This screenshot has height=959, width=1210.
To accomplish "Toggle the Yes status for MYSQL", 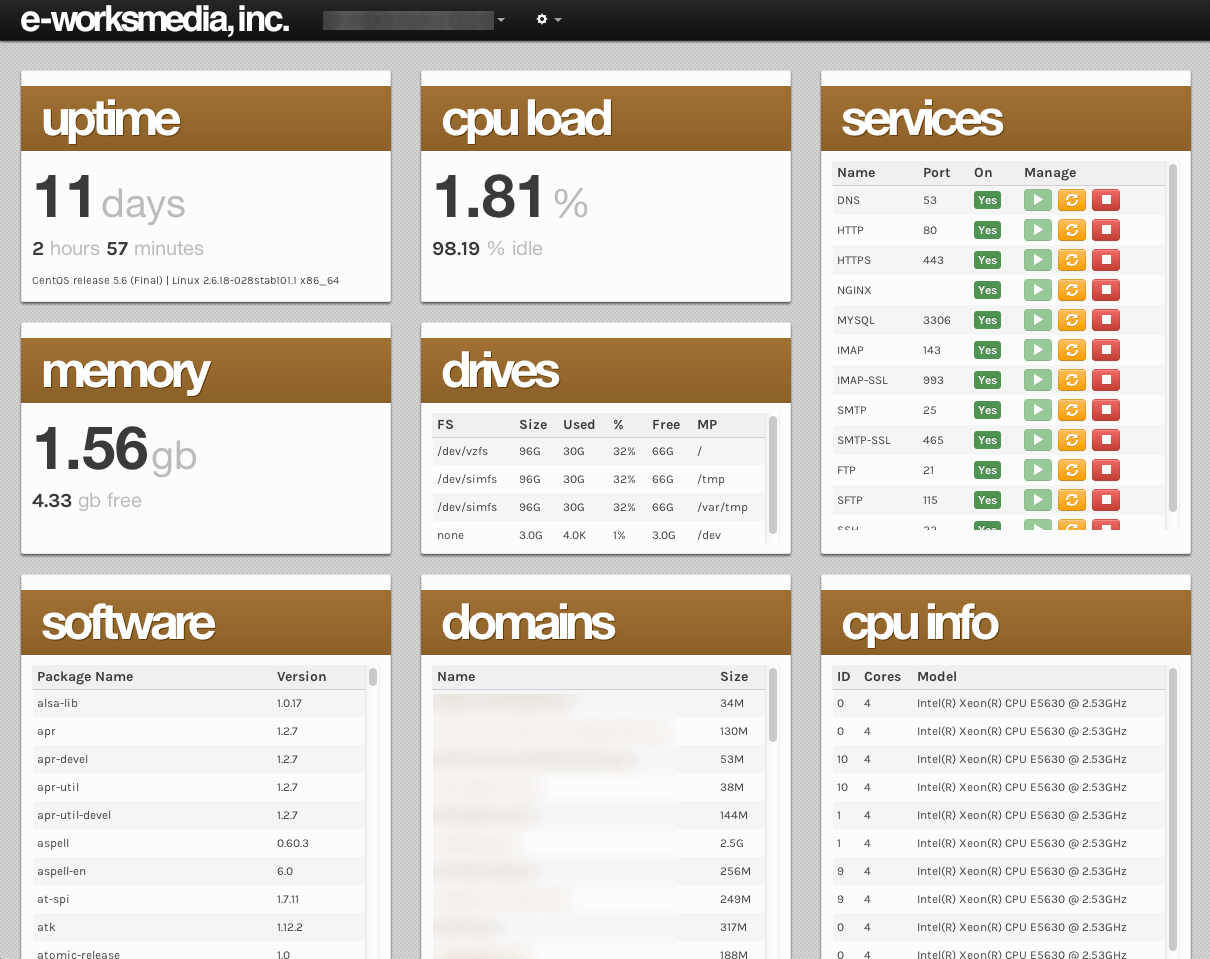I will pyautogui.click(x=987, y=320).
